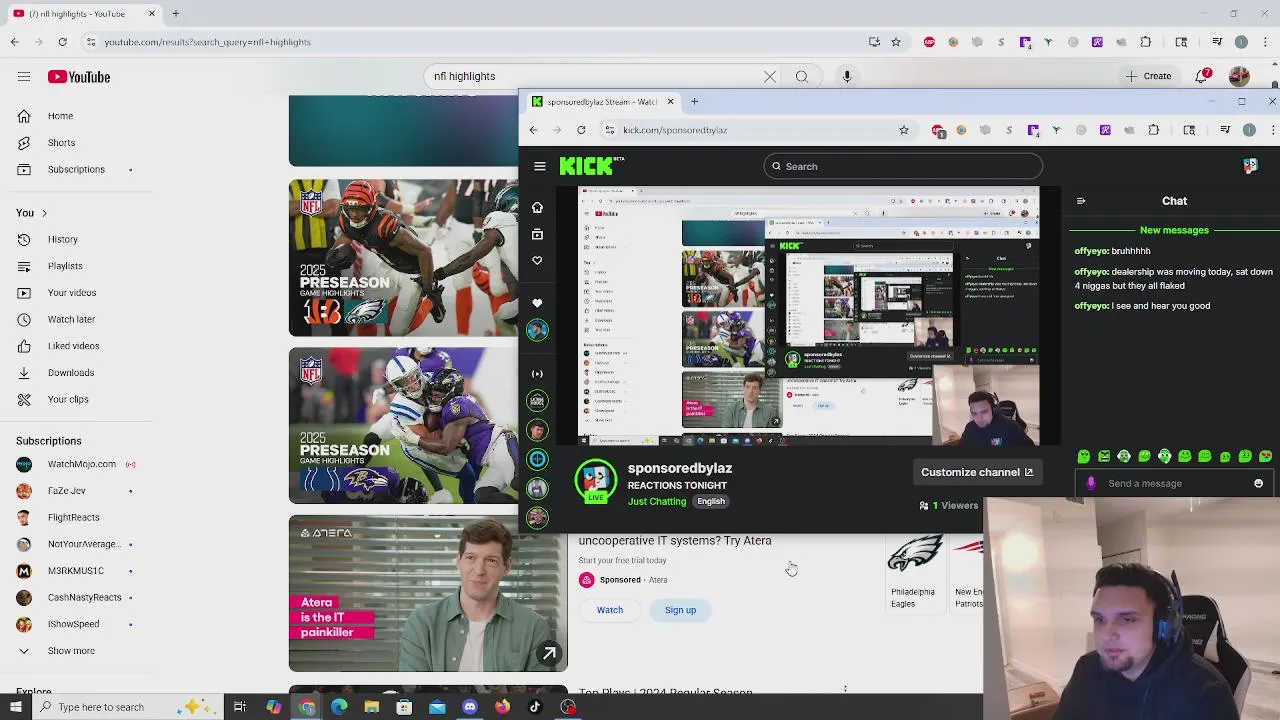Open Kick profile avatar menu
The width and height of the screenshot is (1280, 720).
point(1249,166)
